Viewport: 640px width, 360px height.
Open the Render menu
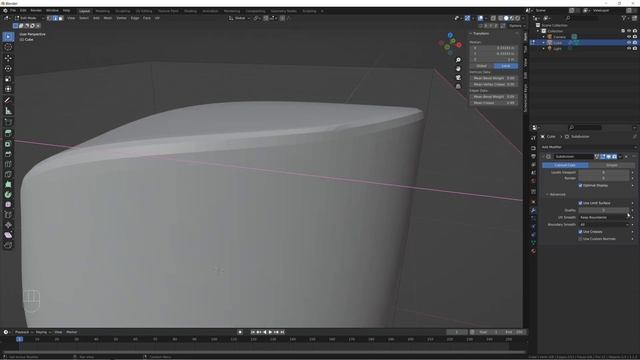[36, 11]
